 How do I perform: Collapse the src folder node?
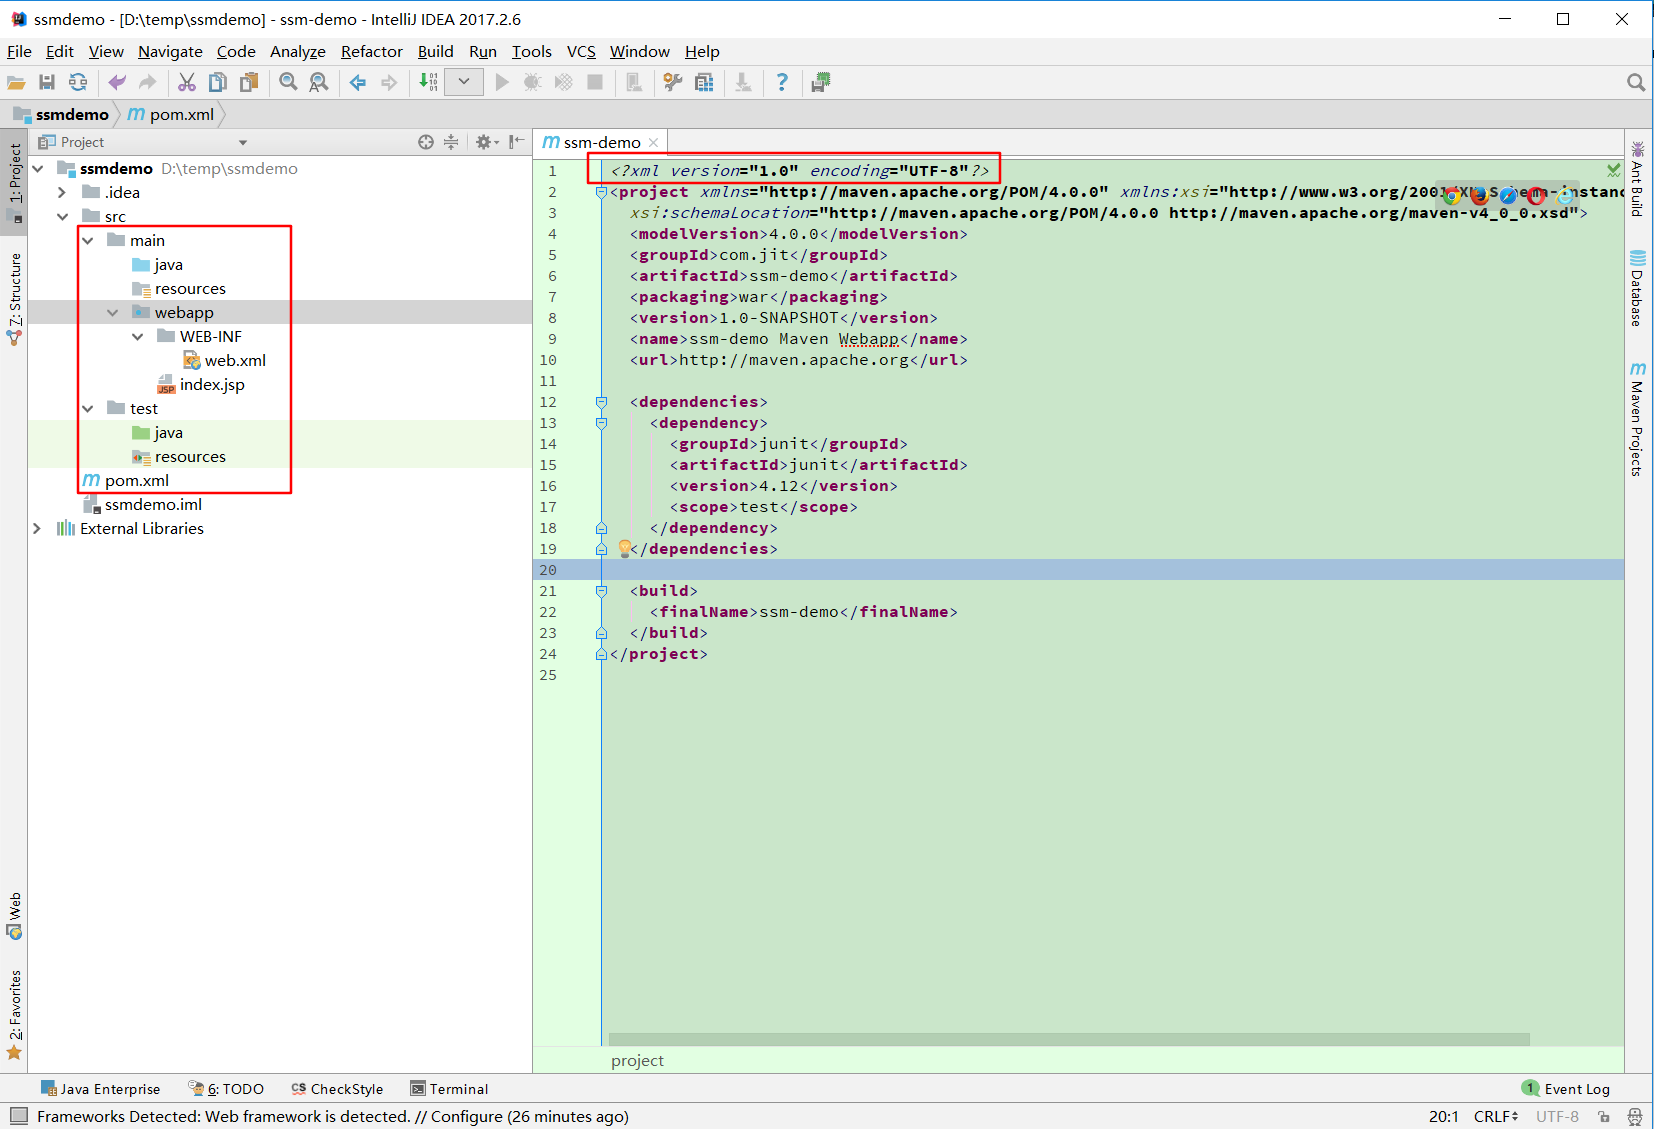62,216
